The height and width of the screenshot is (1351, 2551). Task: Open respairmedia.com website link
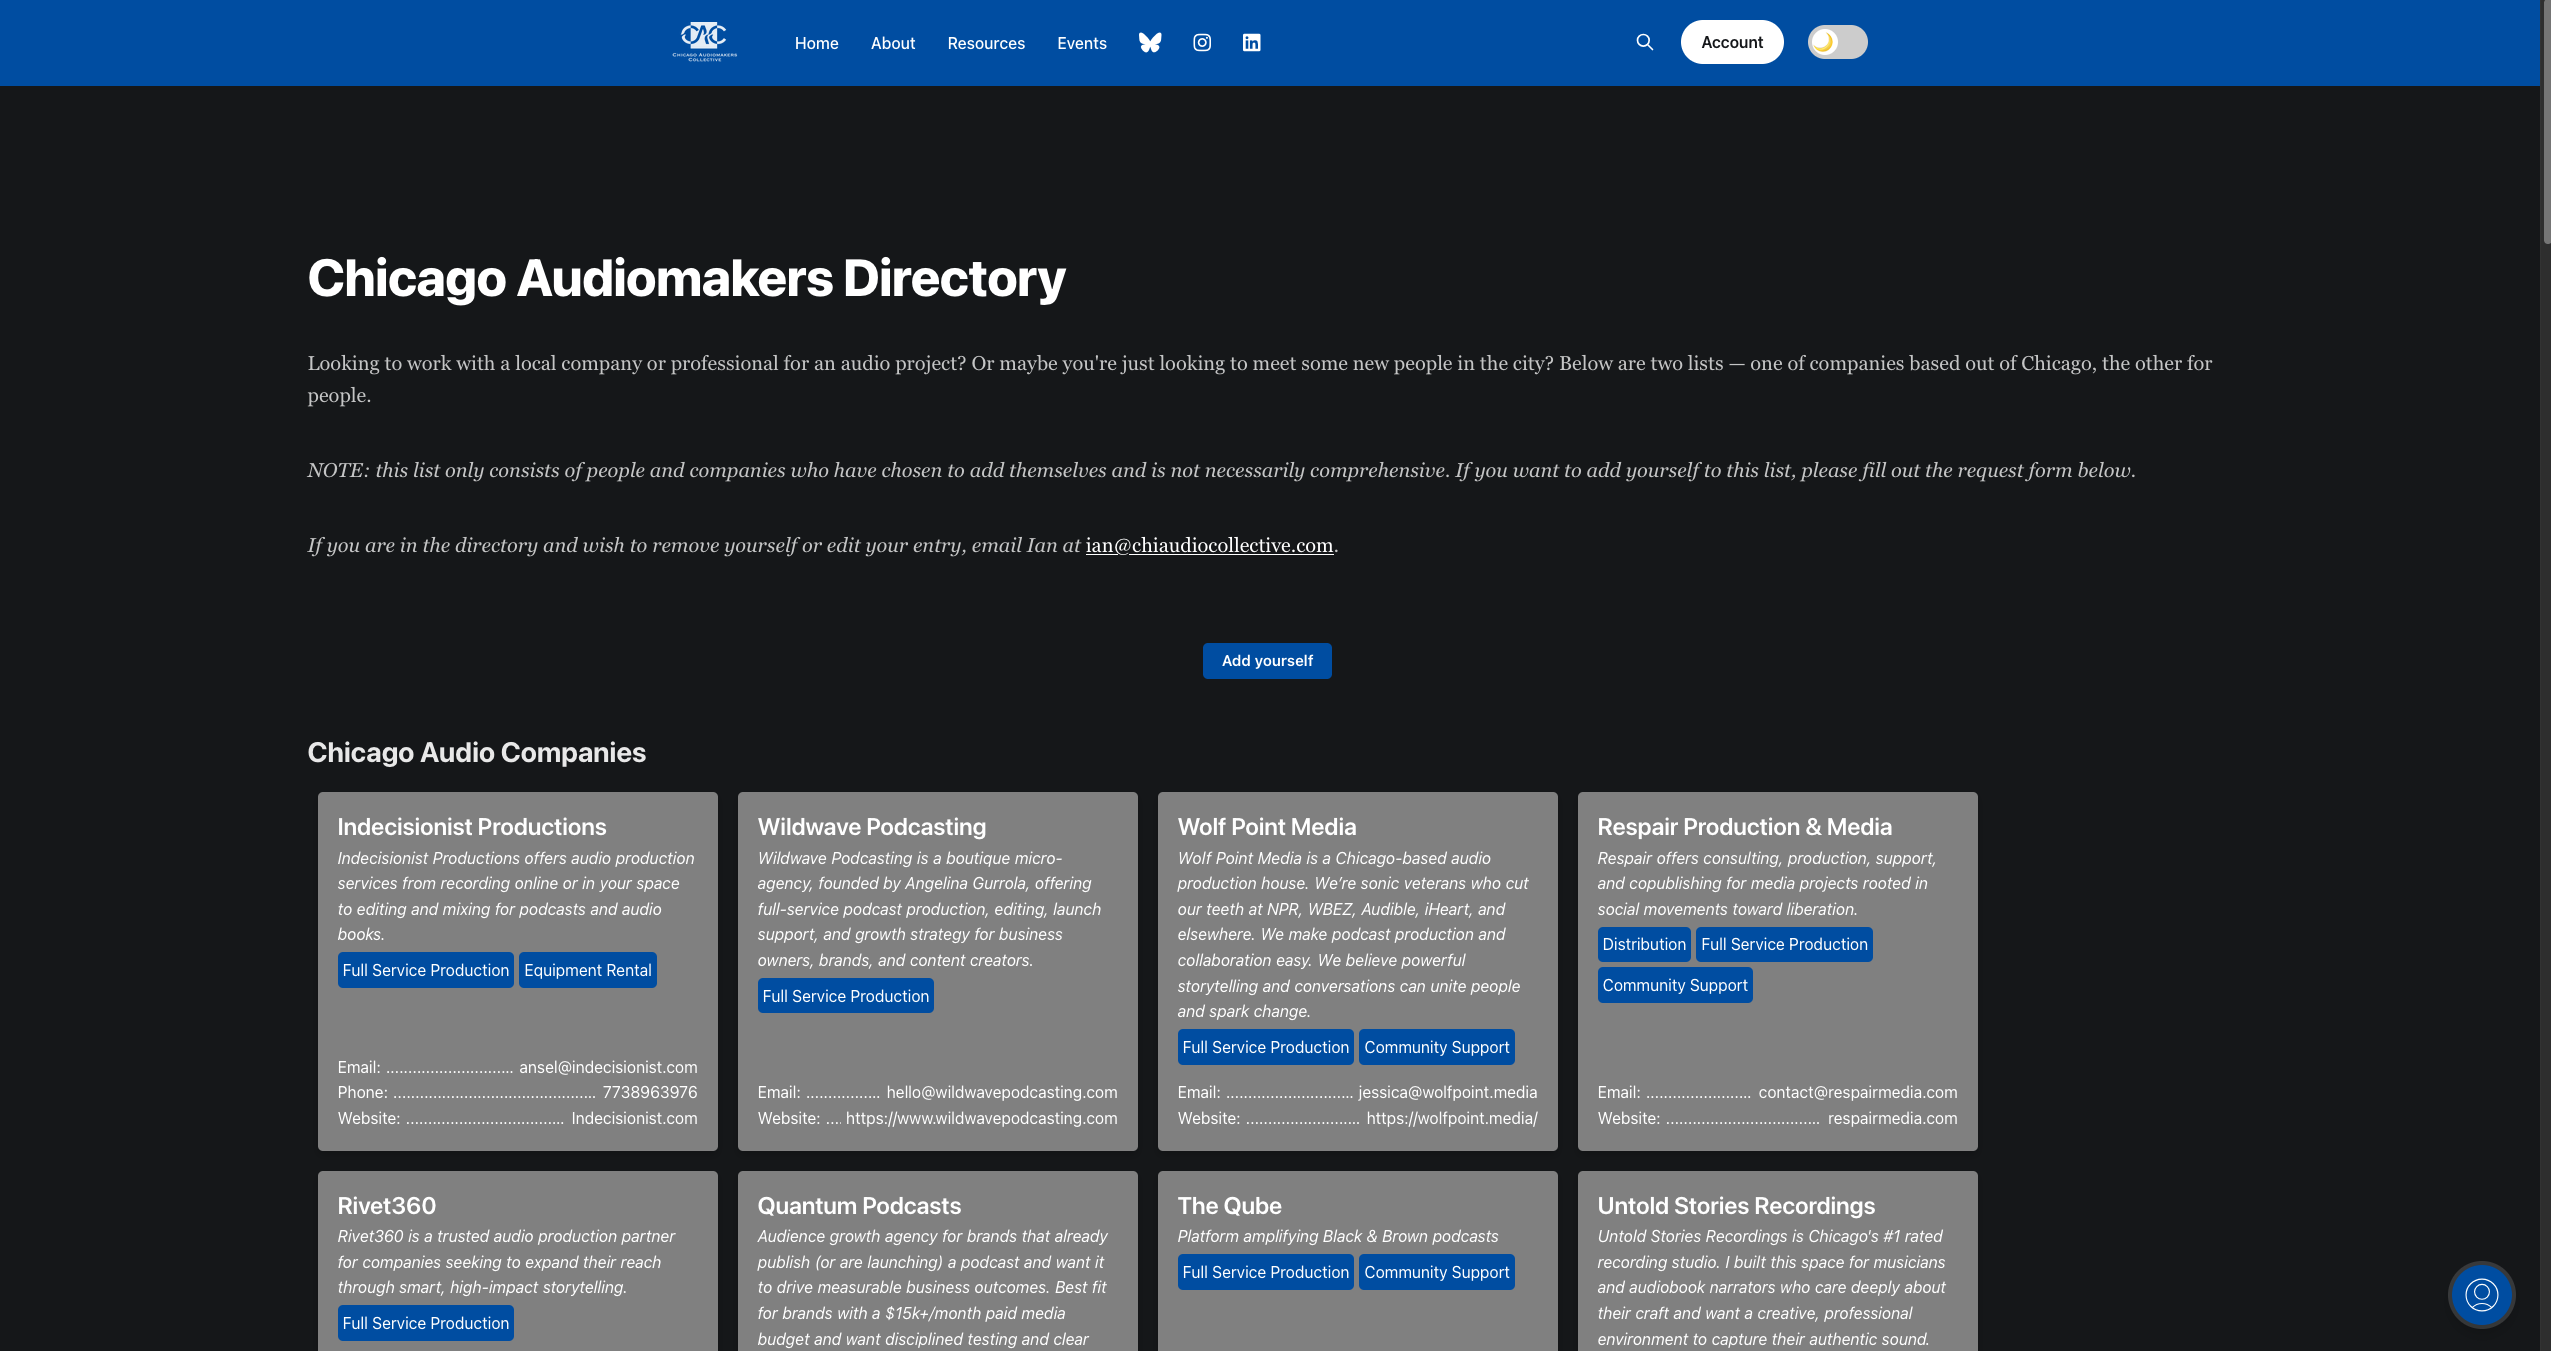[1893, 1118]
